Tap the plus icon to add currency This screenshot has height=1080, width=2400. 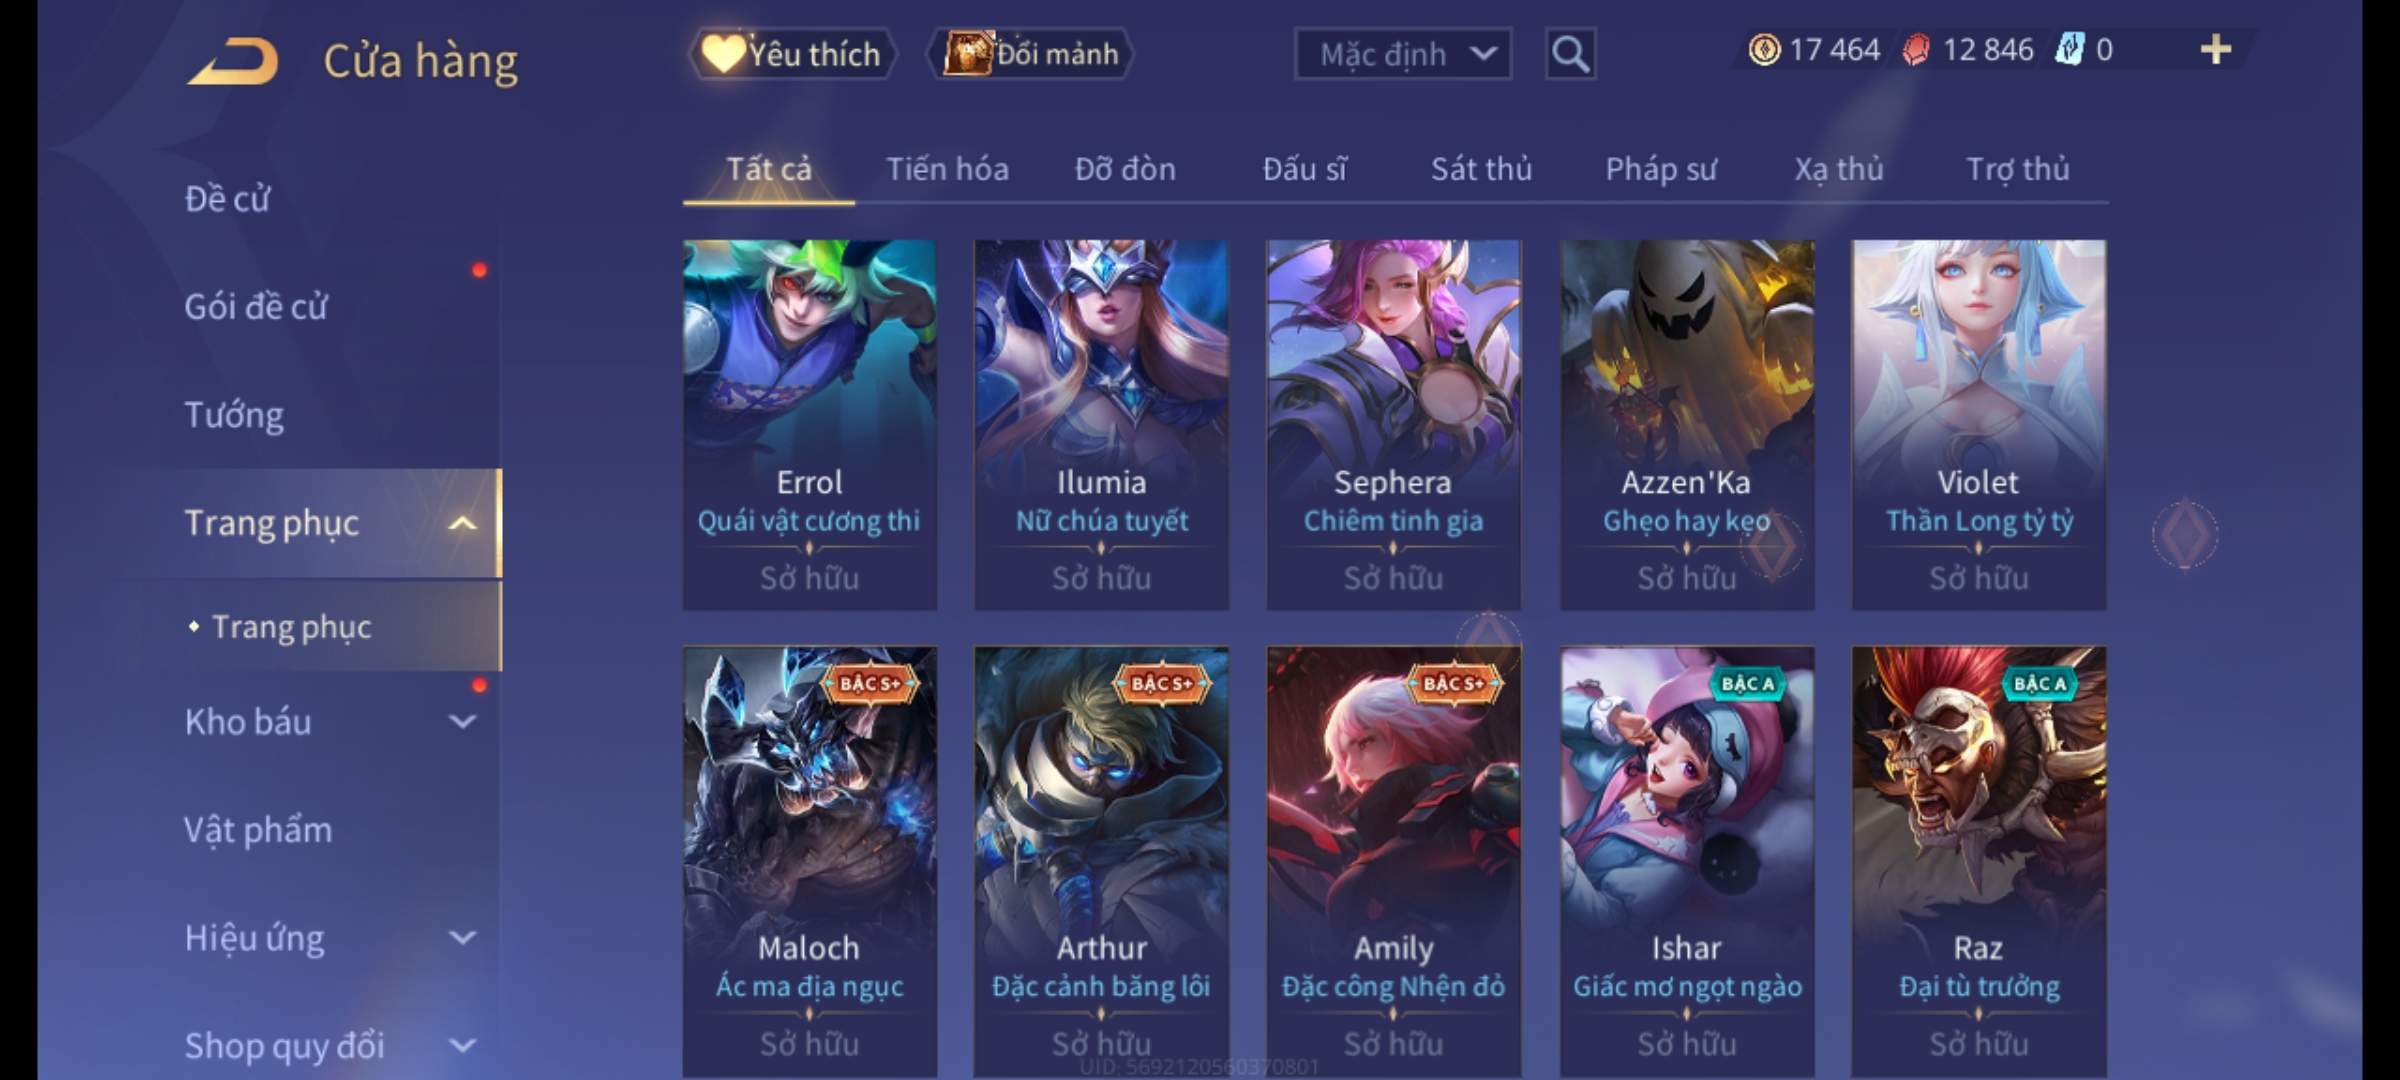pyautogui.click(x=2216, y=50)
